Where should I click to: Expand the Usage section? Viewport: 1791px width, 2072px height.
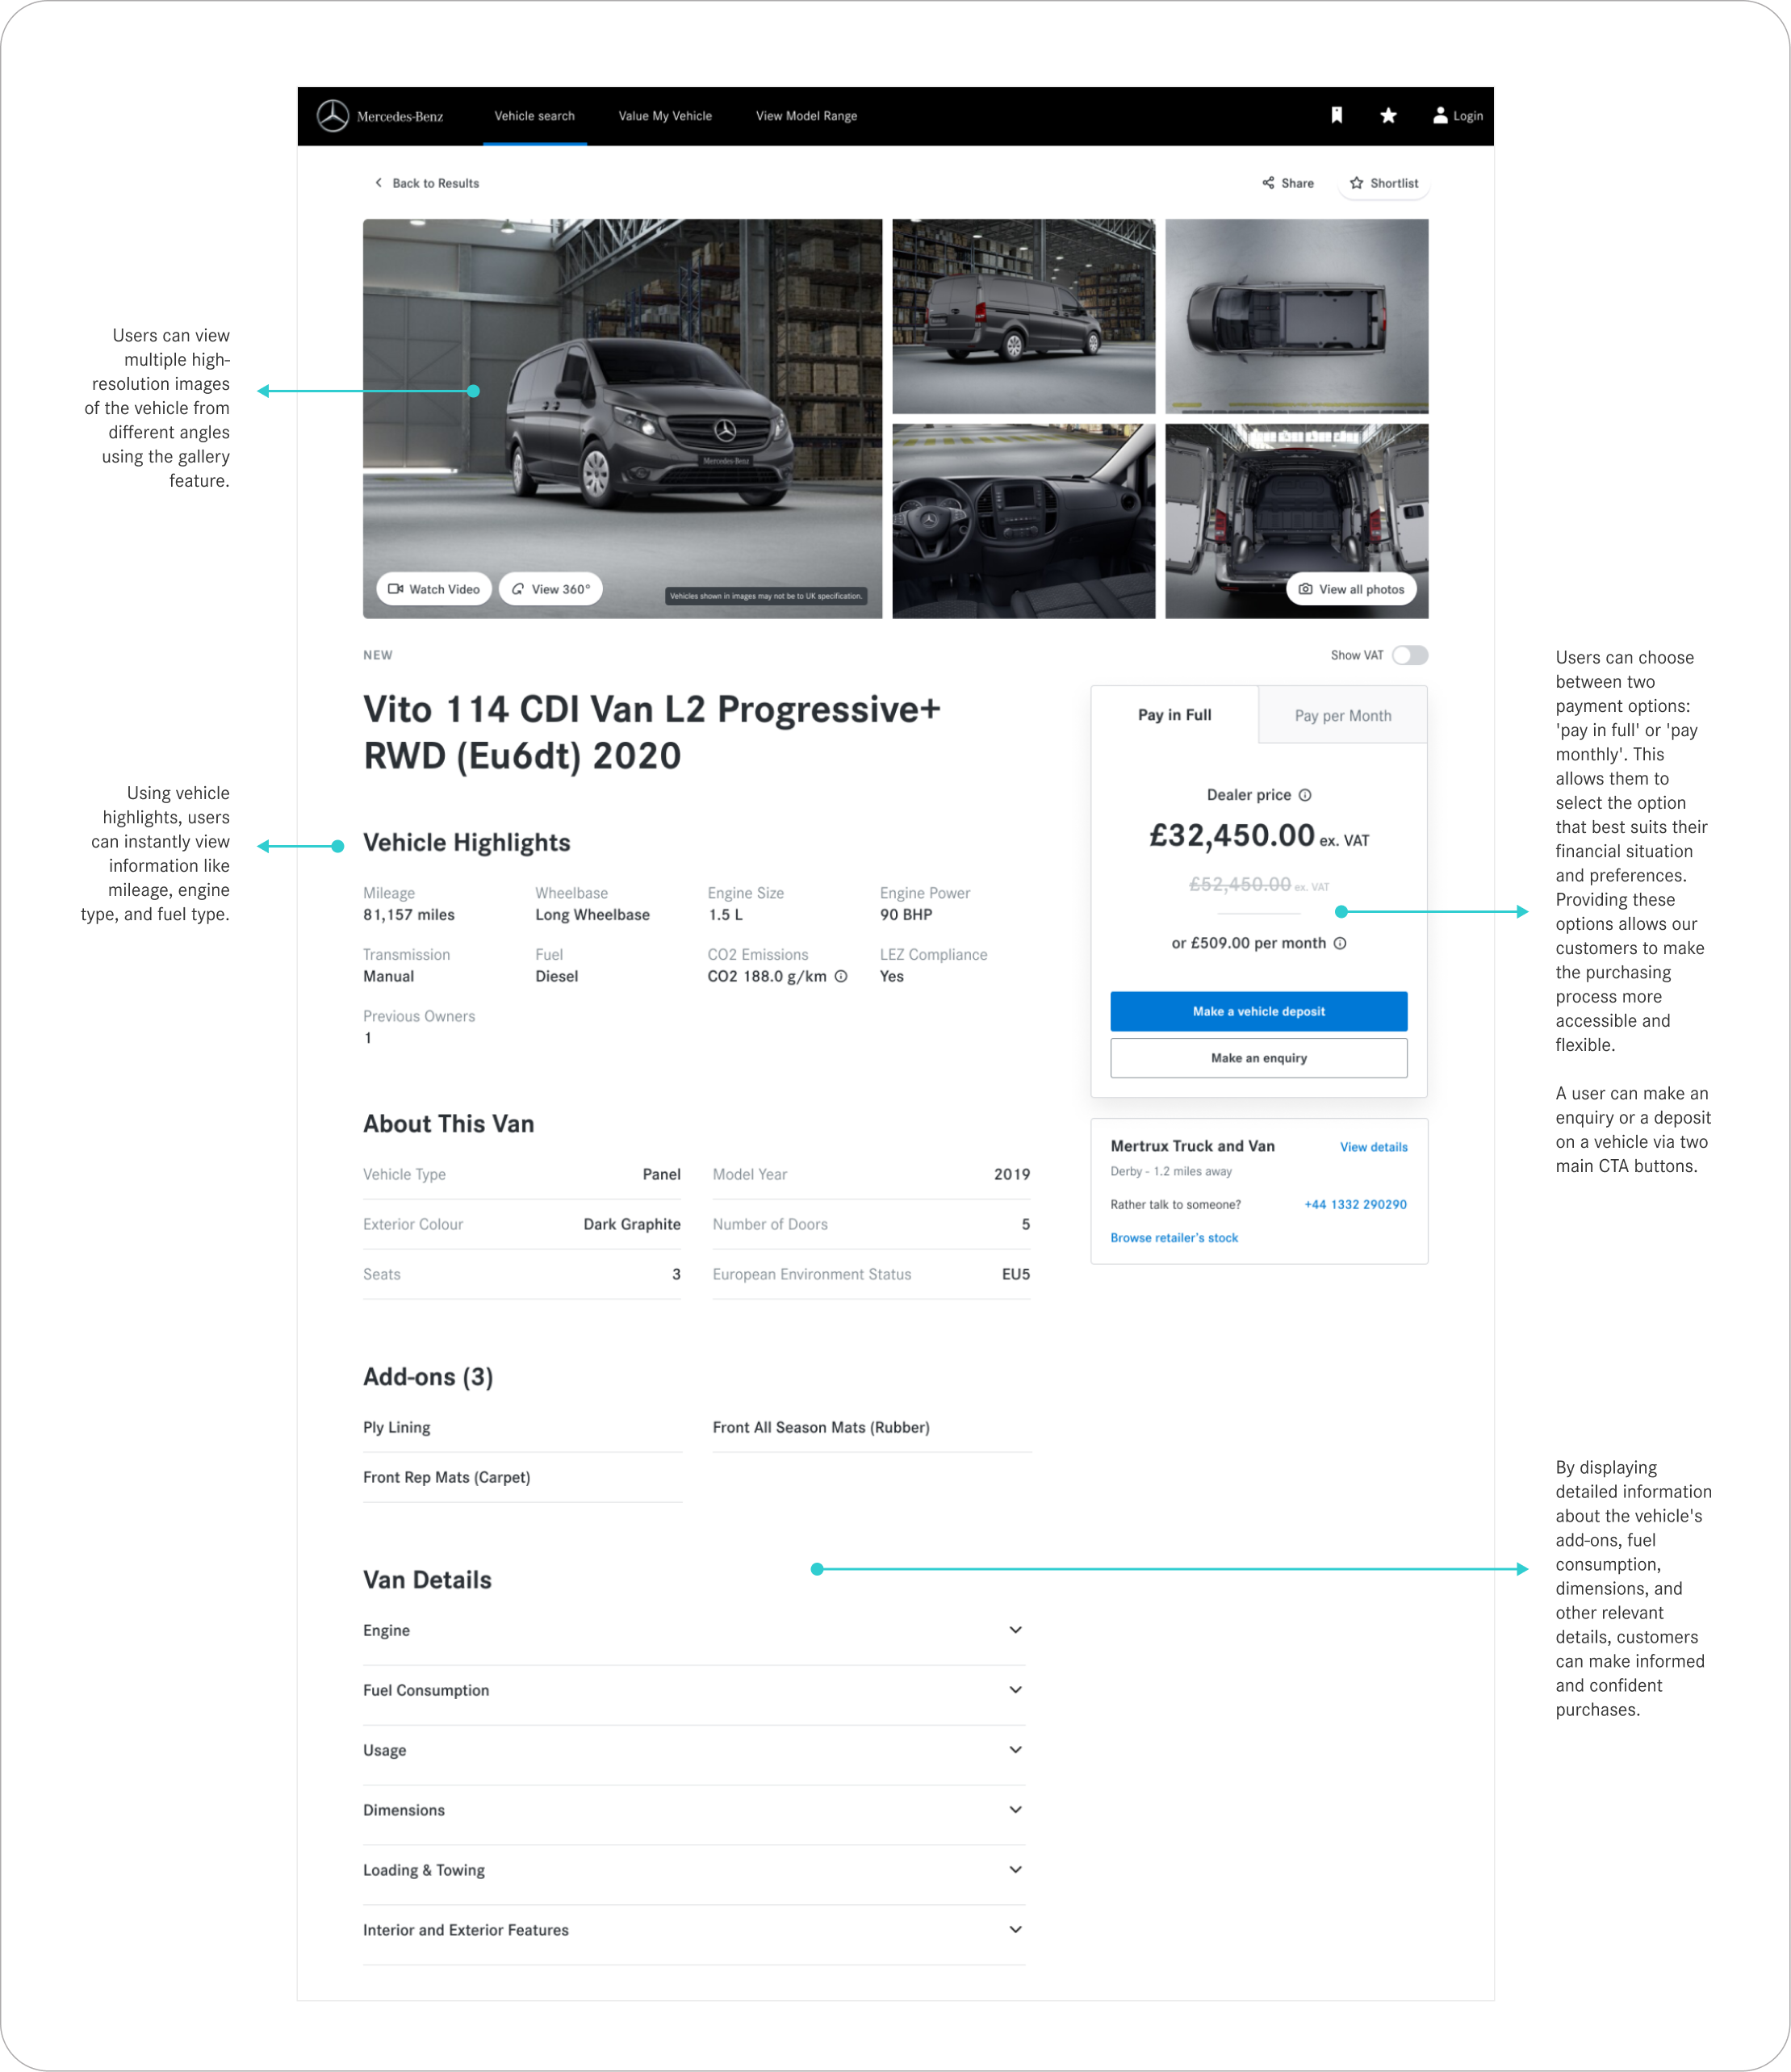pos(694,1750)
